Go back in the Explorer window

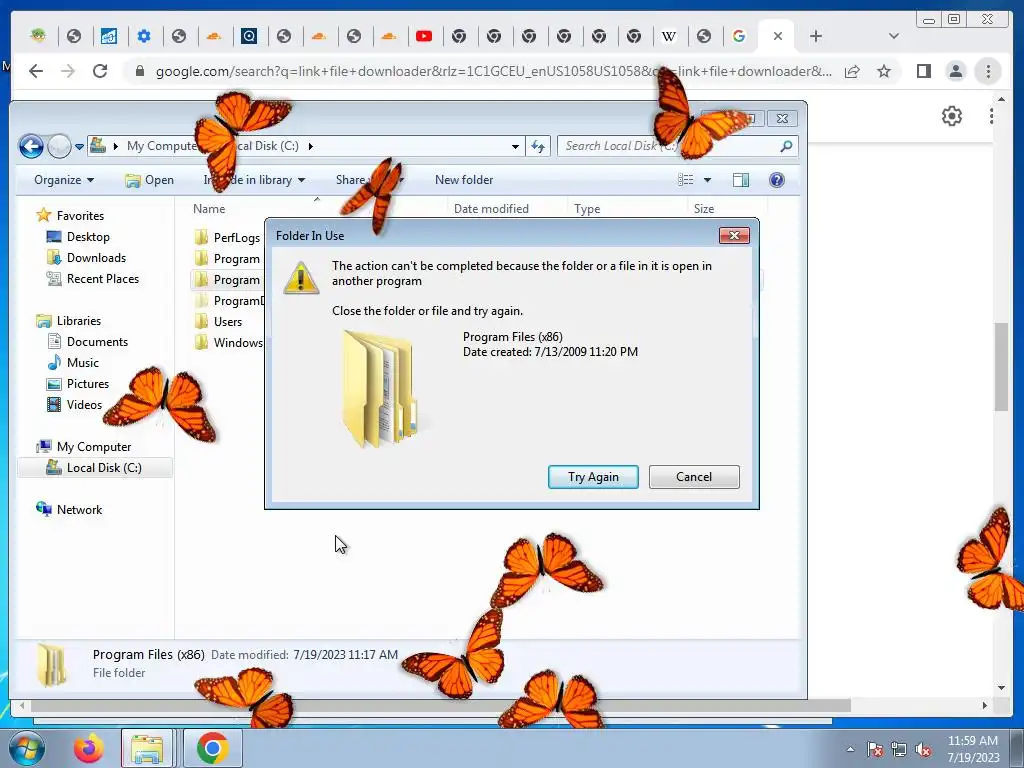[x=31, y=146]
